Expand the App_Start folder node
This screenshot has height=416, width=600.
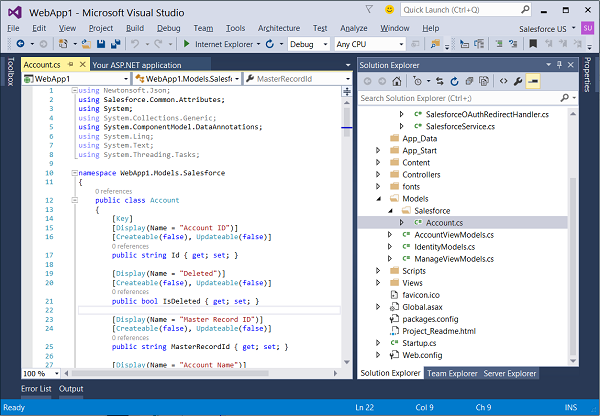(378, 150)
